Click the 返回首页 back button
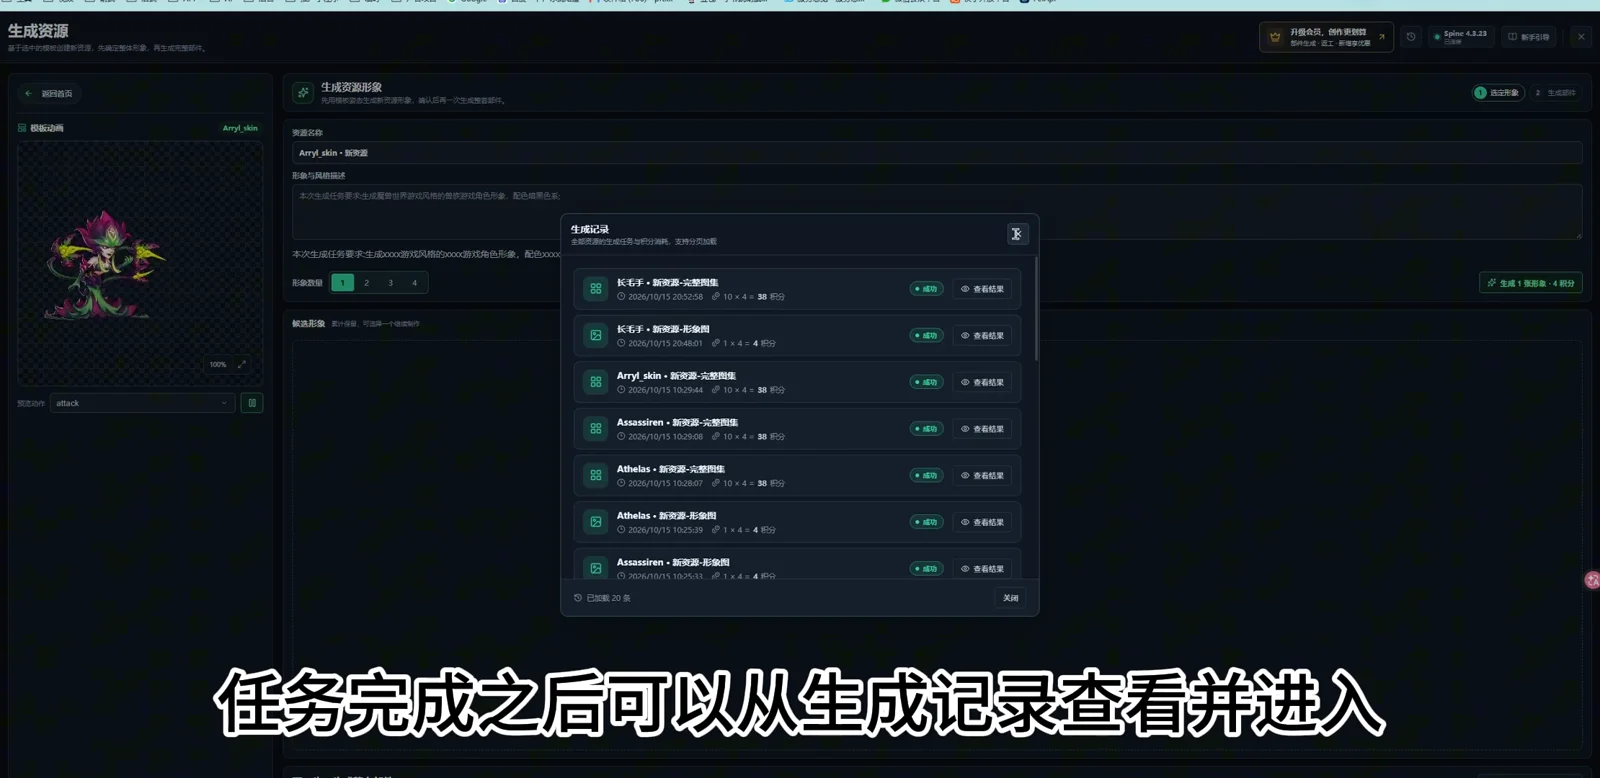1600x778 pixels. tap(49, 94)
